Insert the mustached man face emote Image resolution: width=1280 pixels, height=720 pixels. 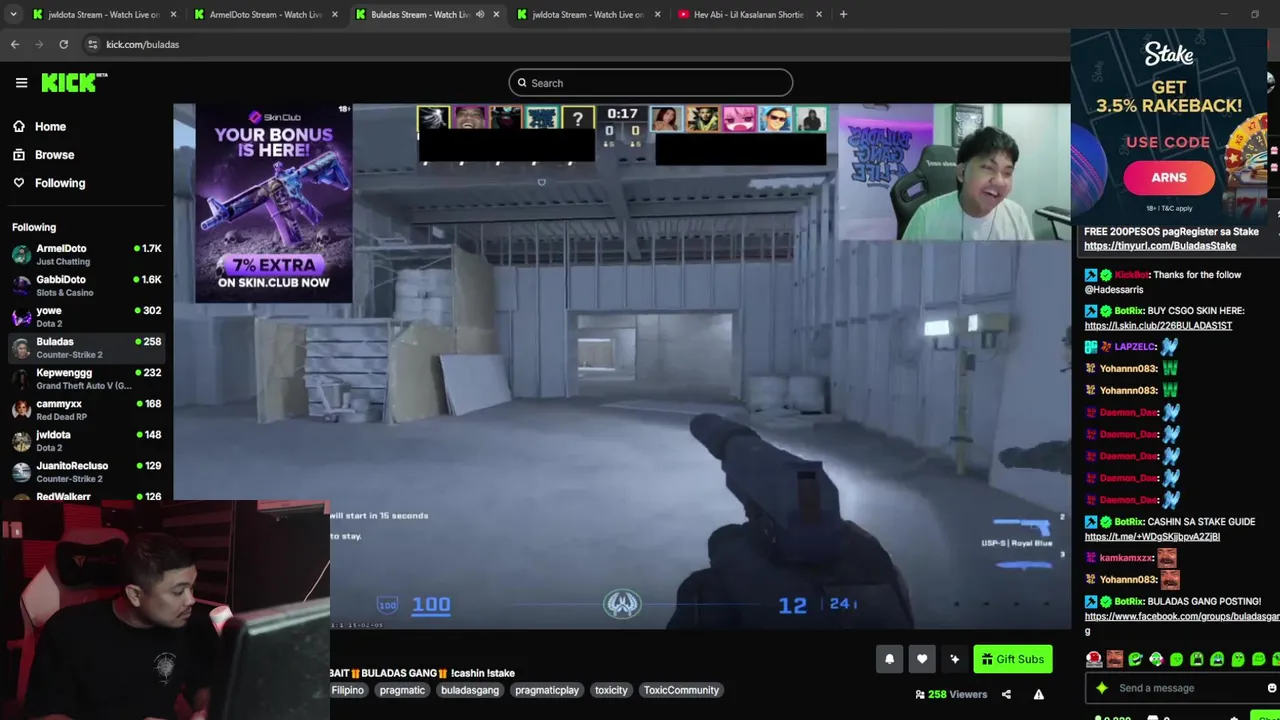[x=1114, y=659]
